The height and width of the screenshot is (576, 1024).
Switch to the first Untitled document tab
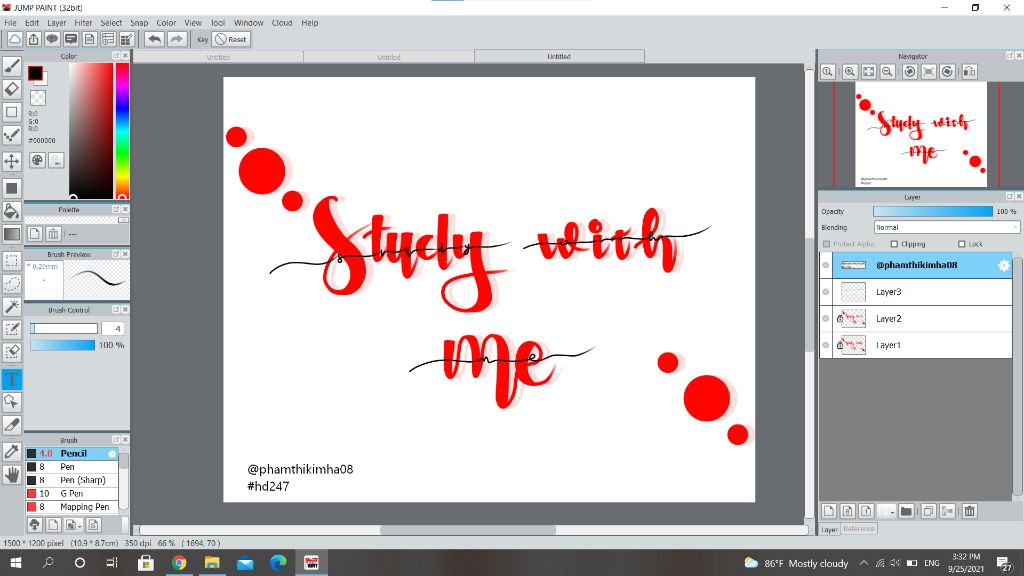[218, 57]
